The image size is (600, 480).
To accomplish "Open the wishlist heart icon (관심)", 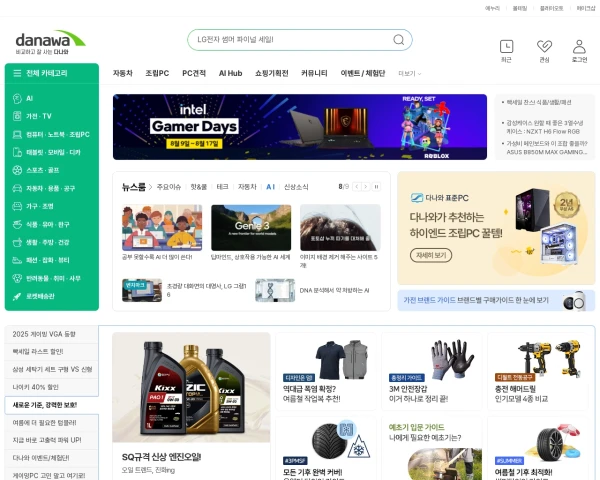I will pos(544,47).
